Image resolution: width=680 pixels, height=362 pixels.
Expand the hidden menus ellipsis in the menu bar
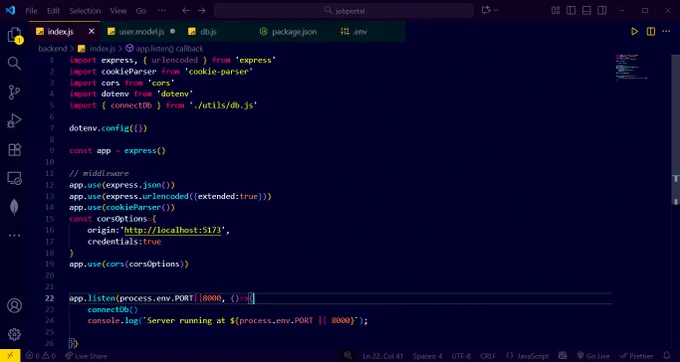coord(162,10)
